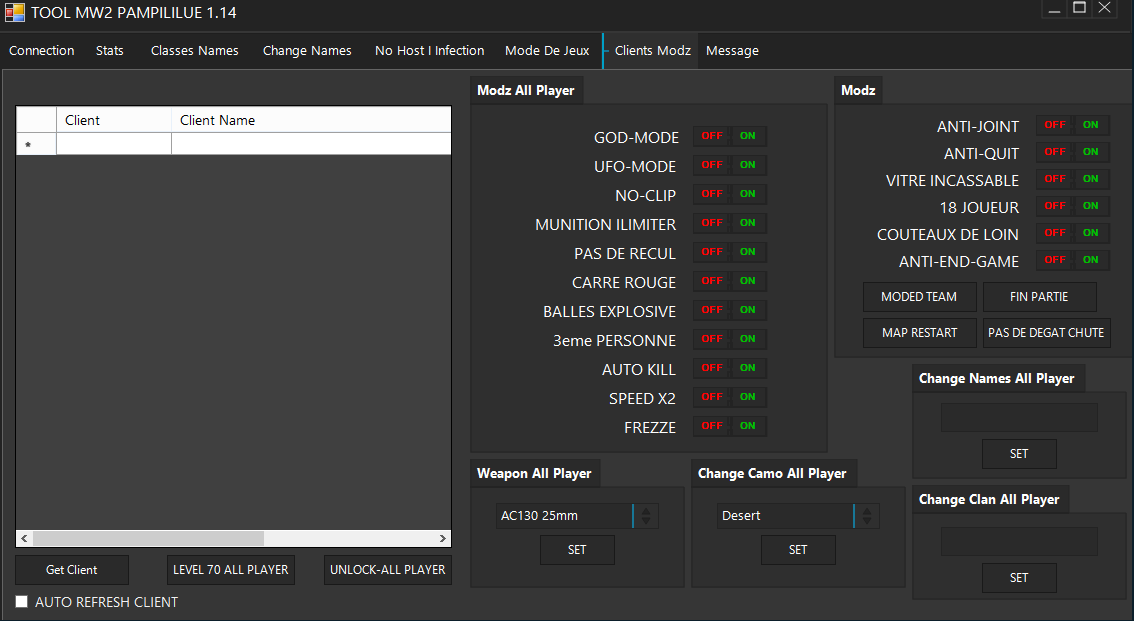
Task: Open the No Host I Infection tab
Action: coord(429,51)
